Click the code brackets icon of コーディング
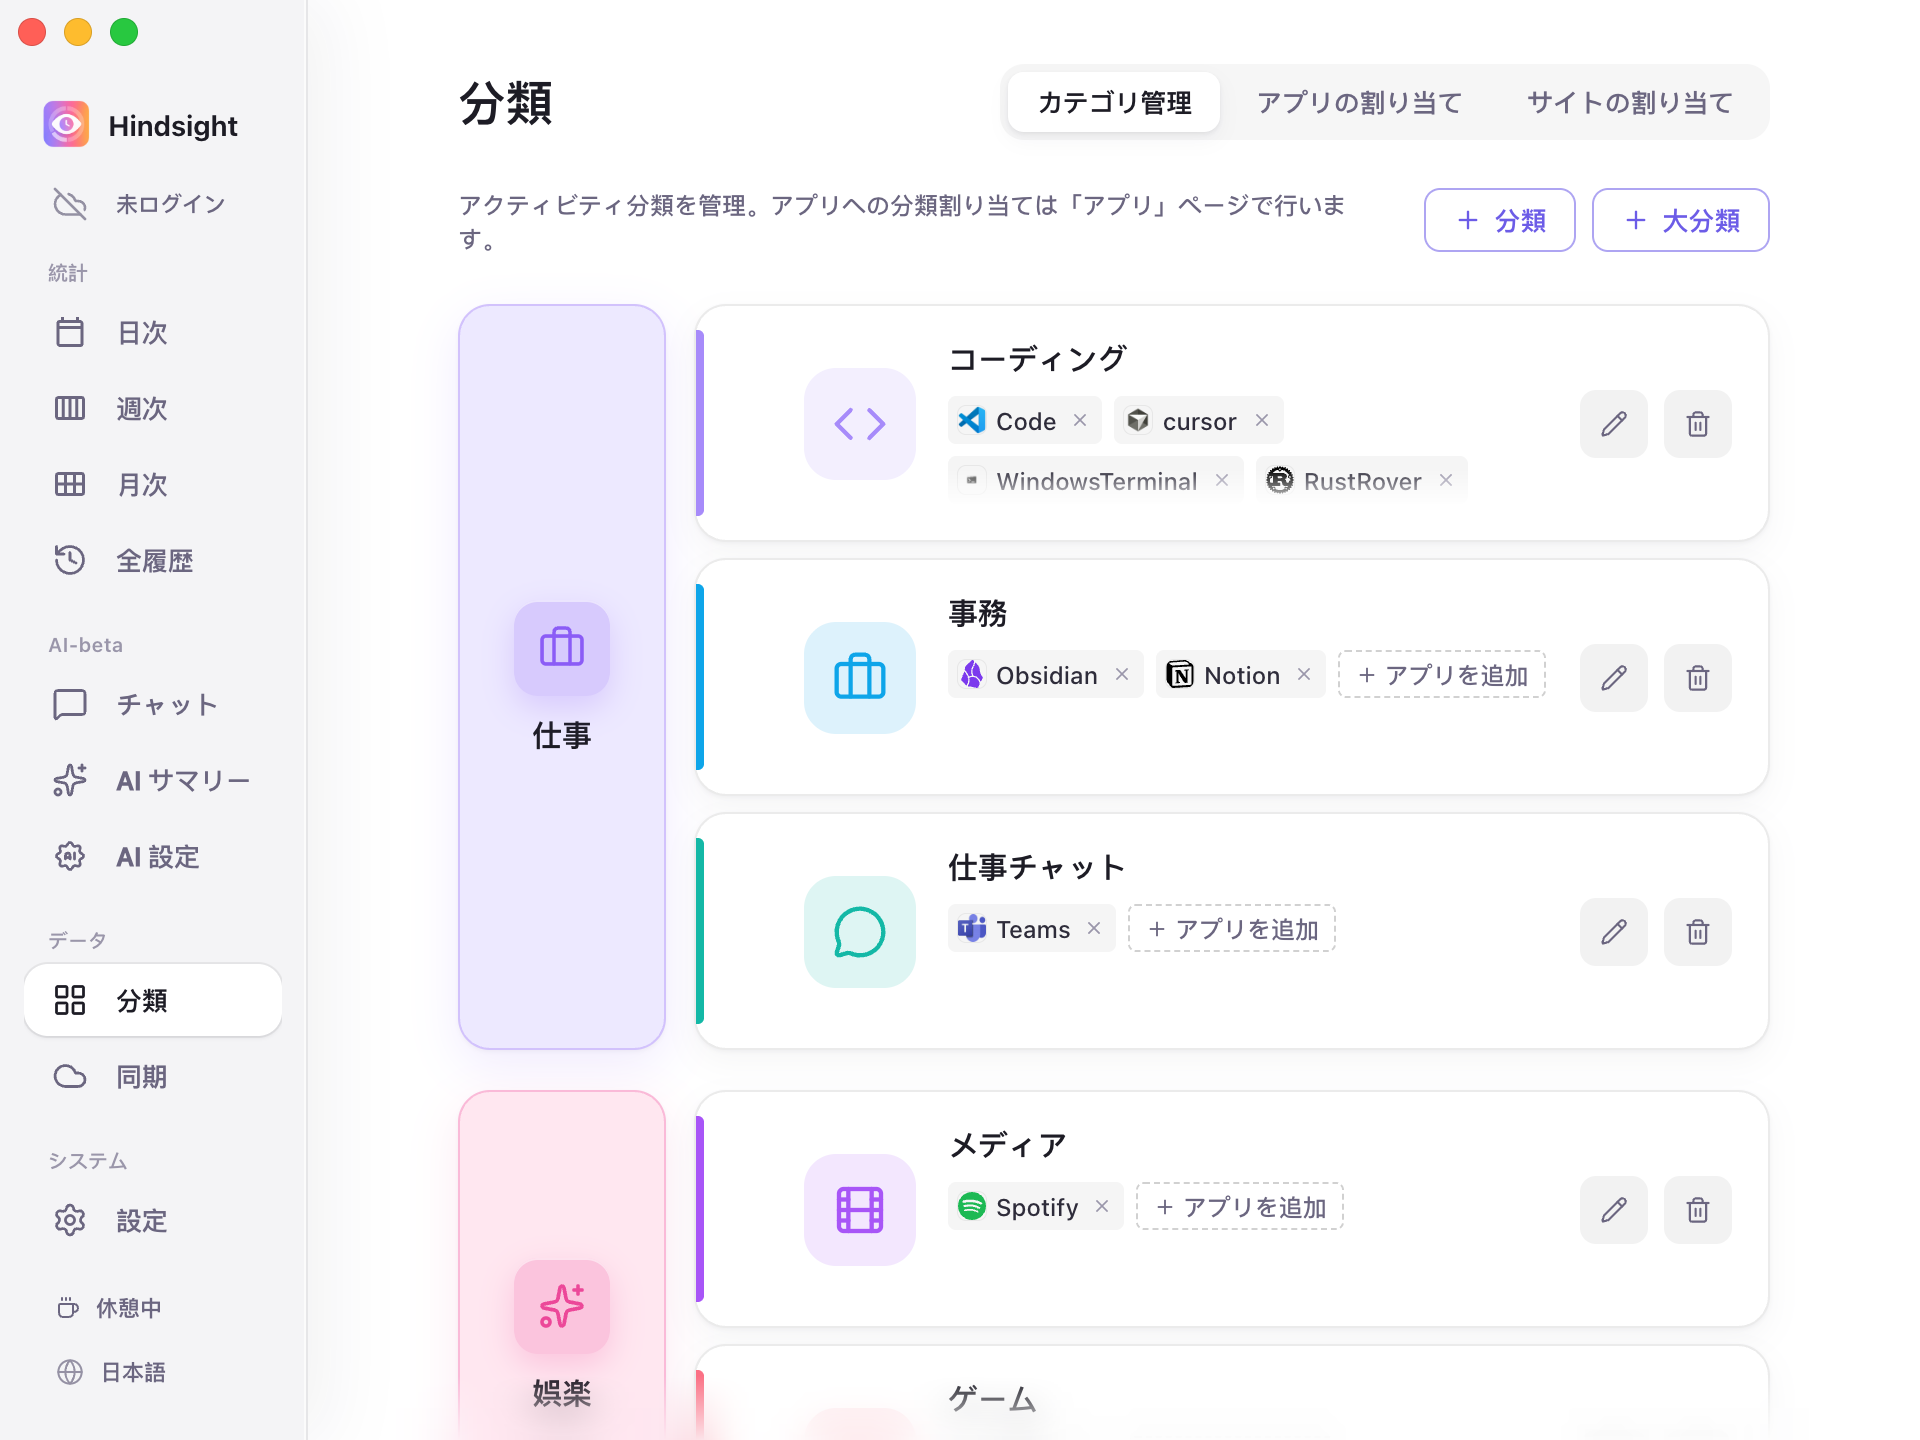The image size is (1920, 1440). (860, 424)
